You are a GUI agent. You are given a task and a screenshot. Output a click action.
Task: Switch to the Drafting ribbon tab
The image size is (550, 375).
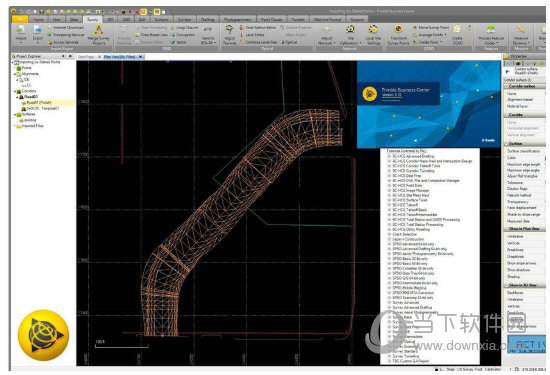pyautogui.click(x=208, y=19)
